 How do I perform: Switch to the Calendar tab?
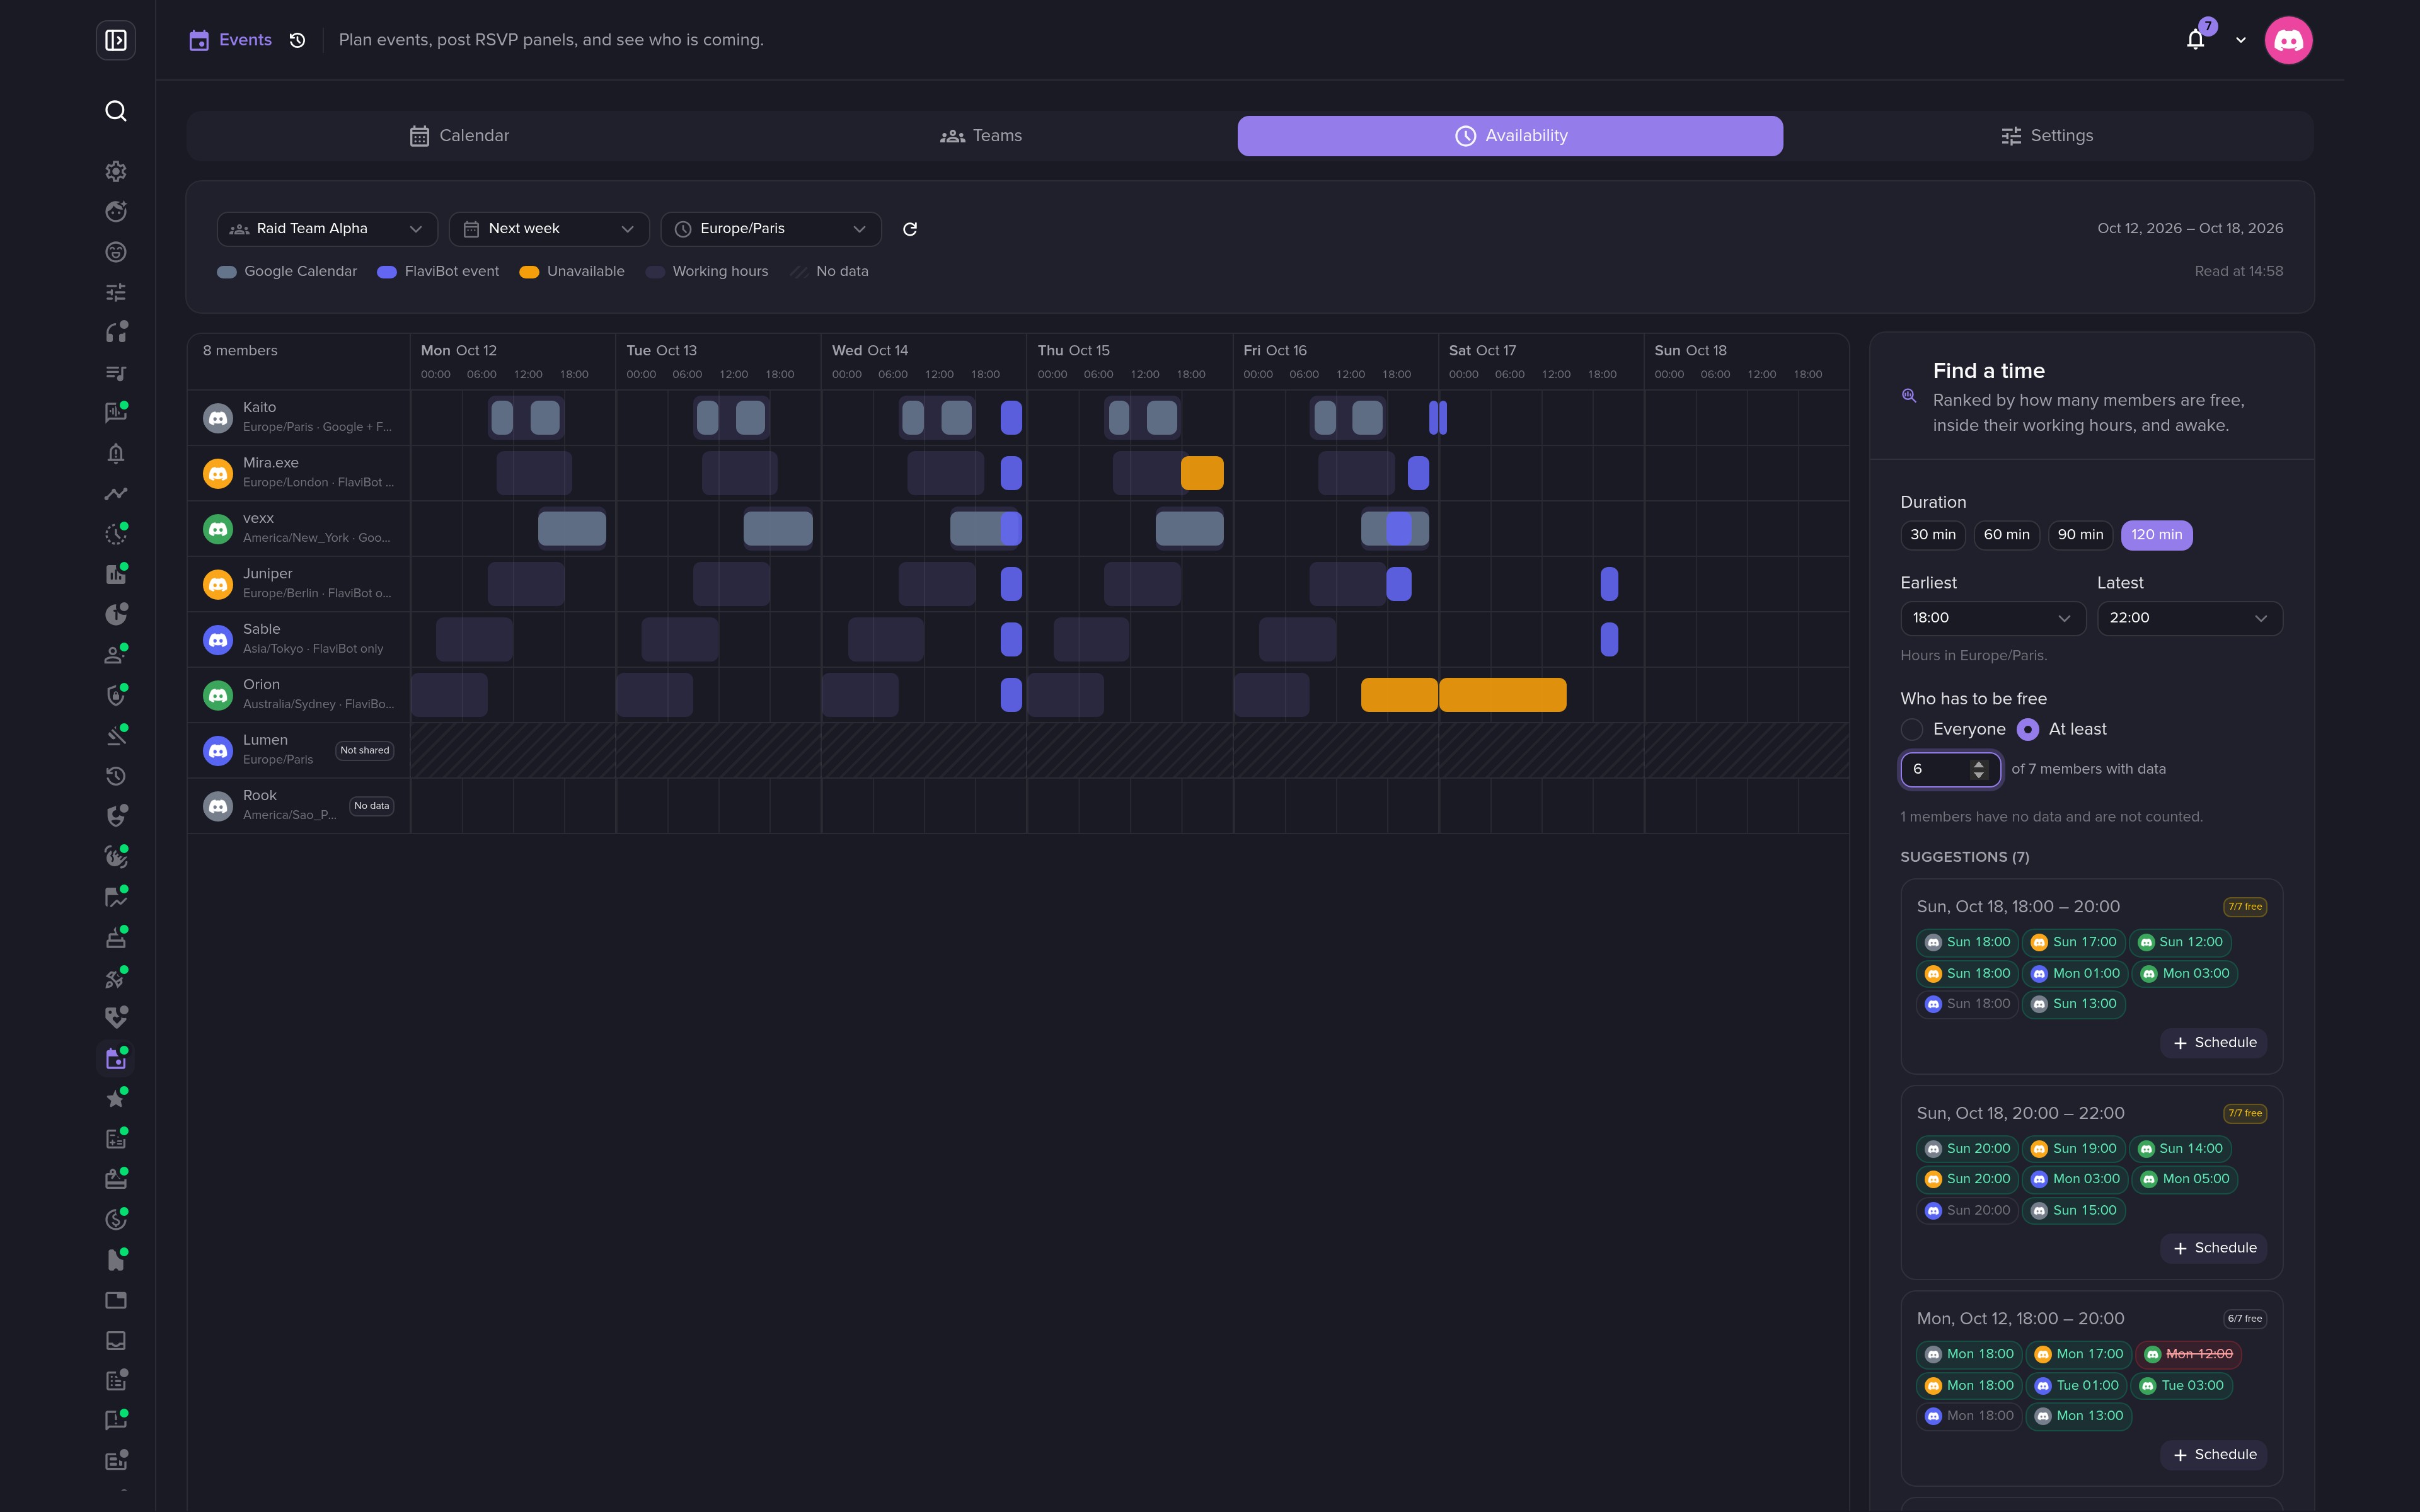tap(460, 136)
